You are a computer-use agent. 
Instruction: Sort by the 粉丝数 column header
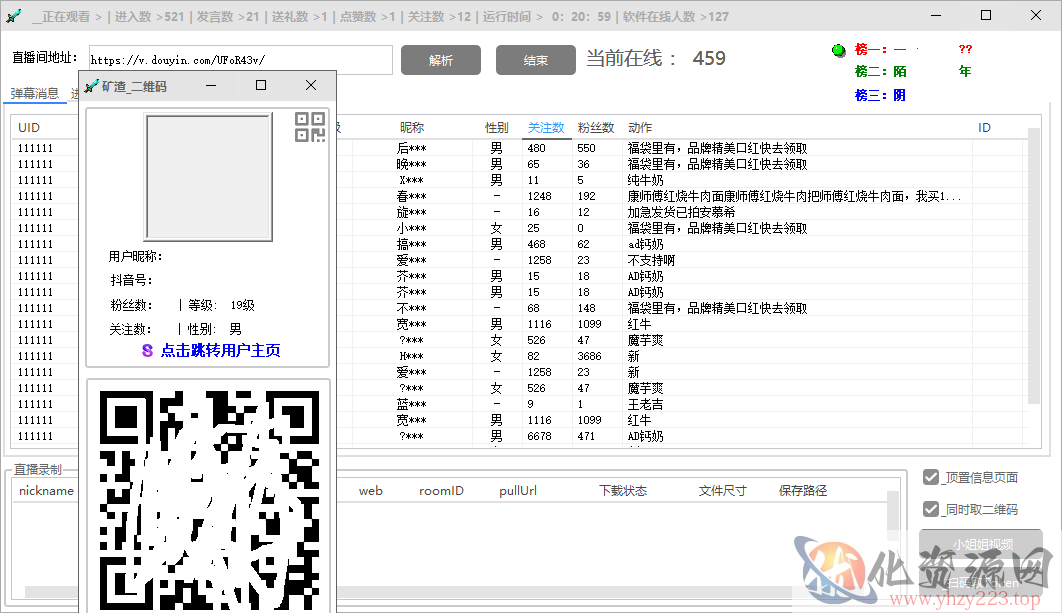[x=596, y=127]
